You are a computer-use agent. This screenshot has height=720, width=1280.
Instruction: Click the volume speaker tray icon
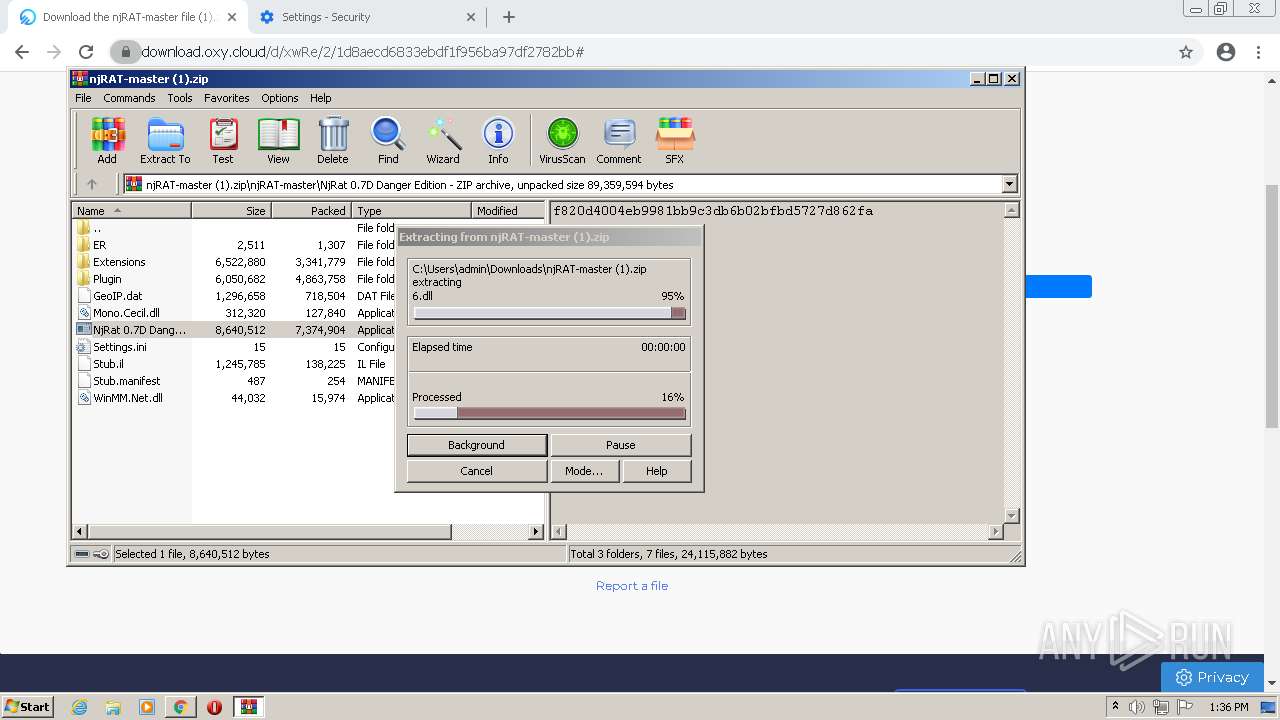click(1137, 707)
